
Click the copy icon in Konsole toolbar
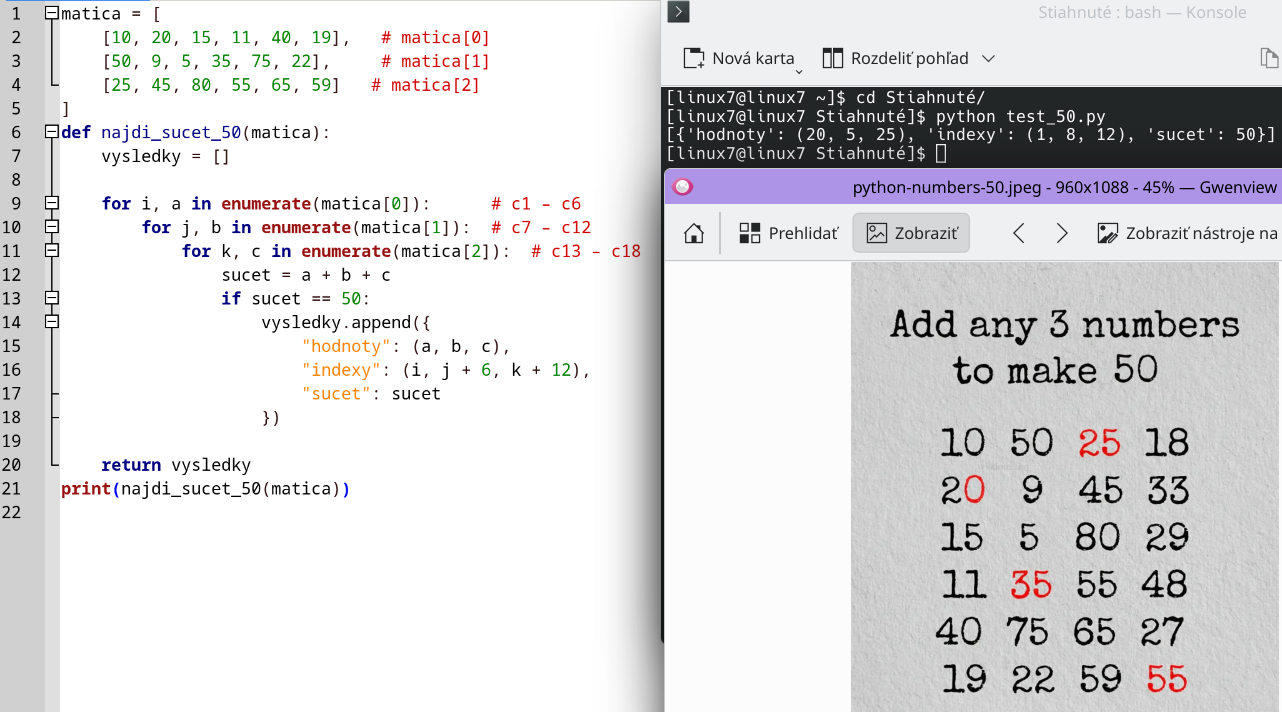1269,58
